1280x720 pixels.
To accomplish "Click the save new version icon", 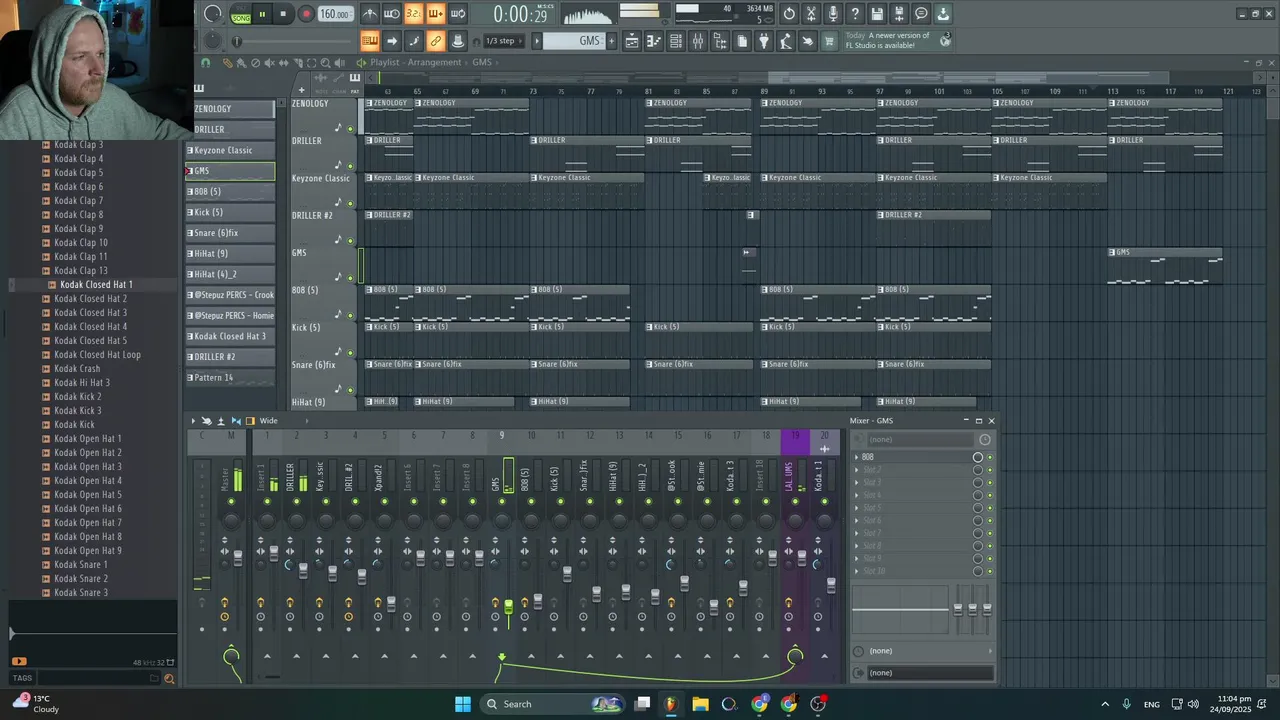I will [x=899, y=14].
